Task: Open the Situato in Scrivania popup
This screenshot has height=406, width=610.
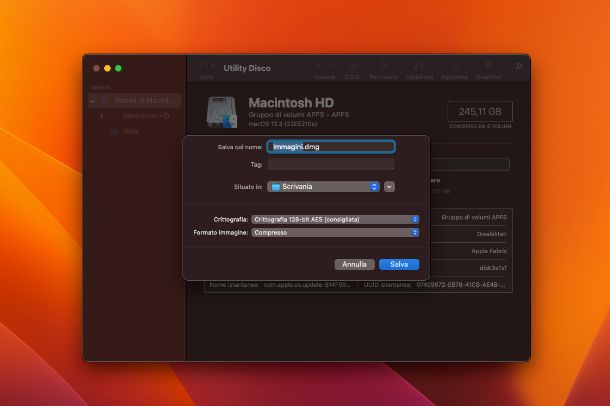Action: (x=323, y=187)
